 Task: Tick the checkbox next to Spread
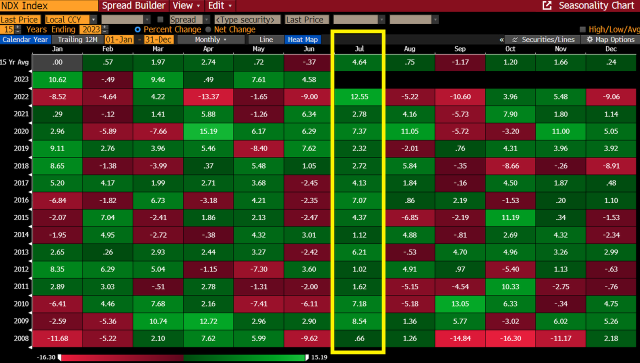[160, 19]
